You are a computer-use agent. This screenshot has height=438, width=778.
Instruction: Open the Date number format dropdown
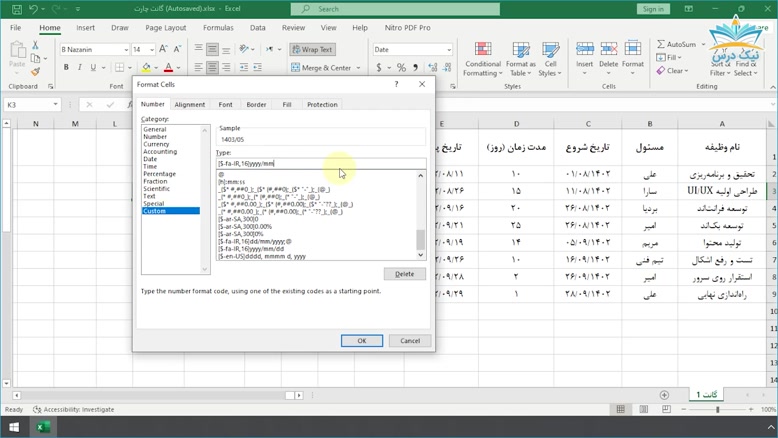(x=449, y=50)
